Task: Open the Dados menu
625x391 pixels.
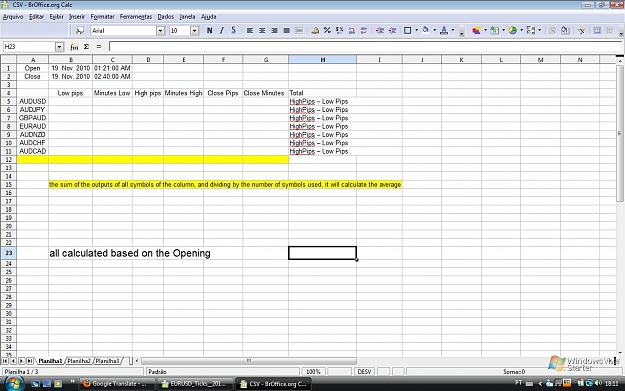Action: 166,17
